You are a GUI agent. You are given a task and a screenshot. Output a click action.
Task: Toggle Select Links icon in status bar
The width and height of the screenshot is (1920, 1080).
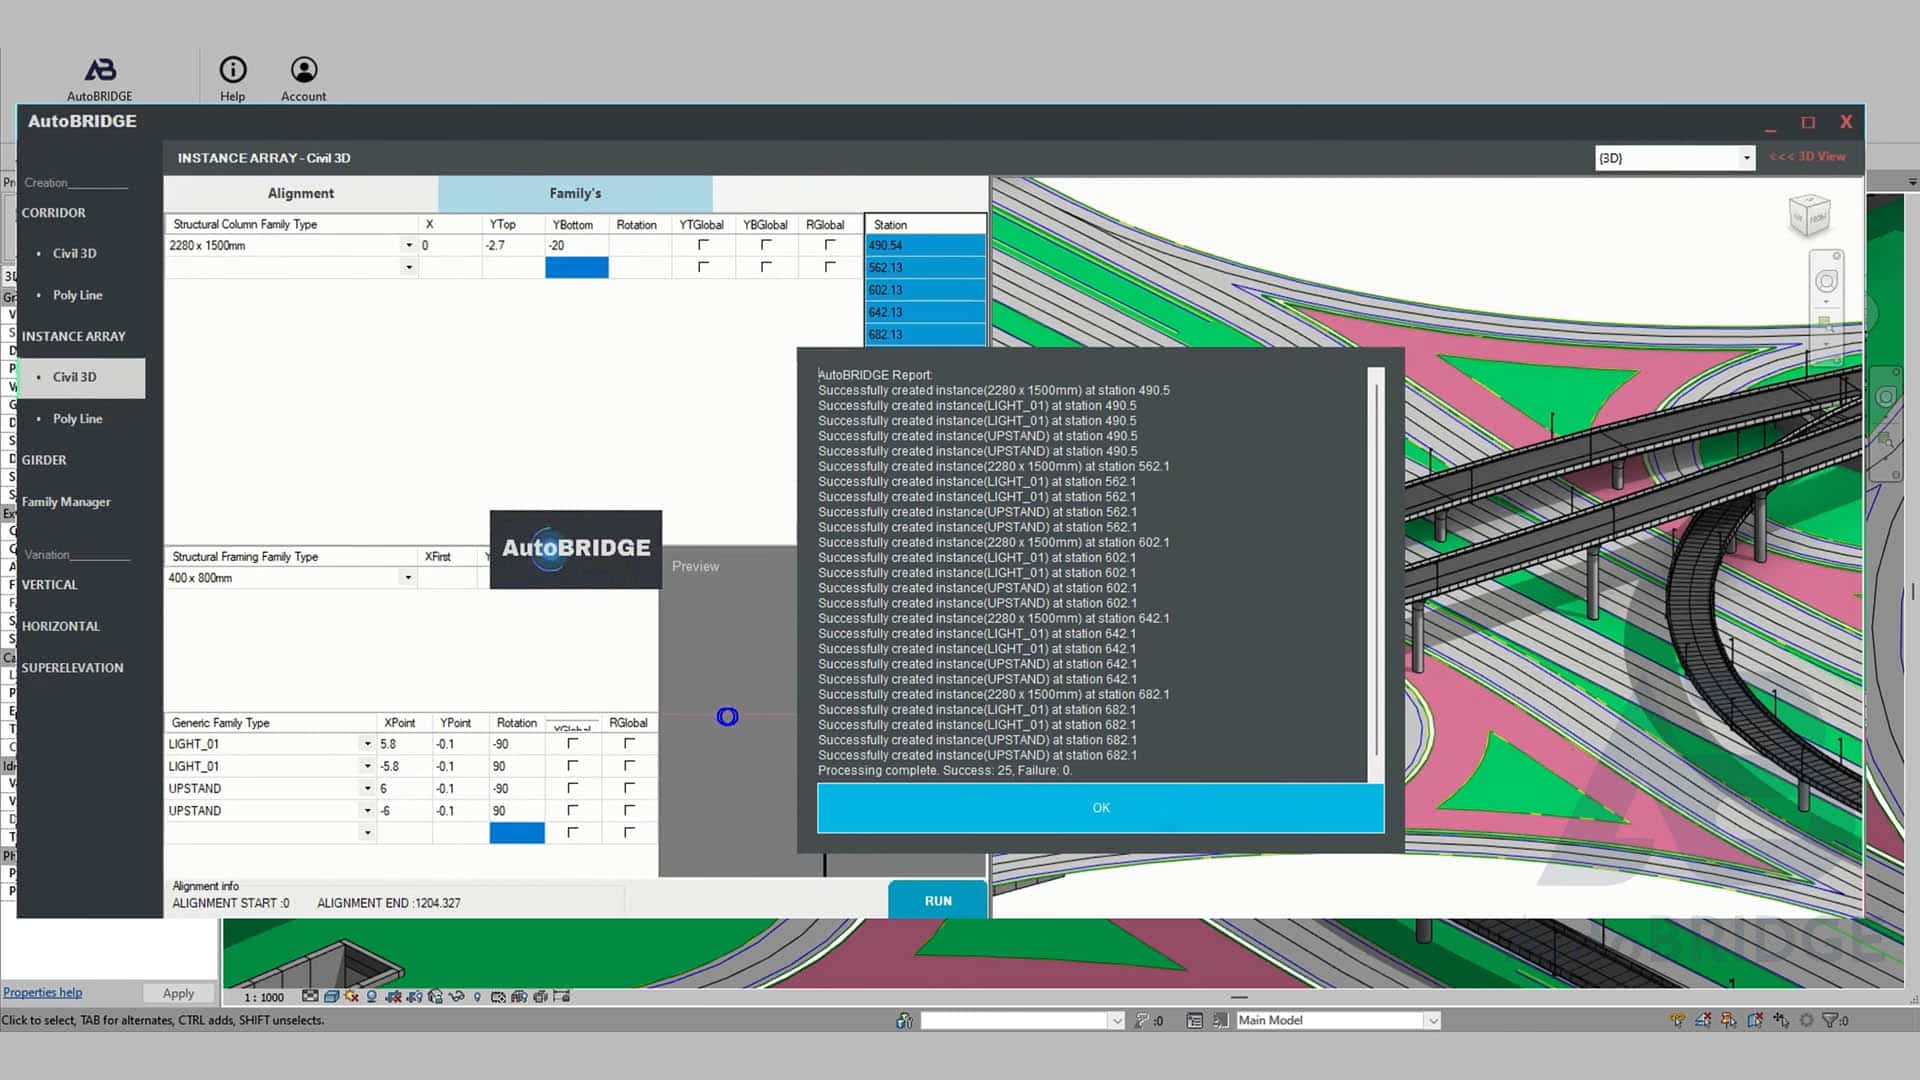1677,1020
